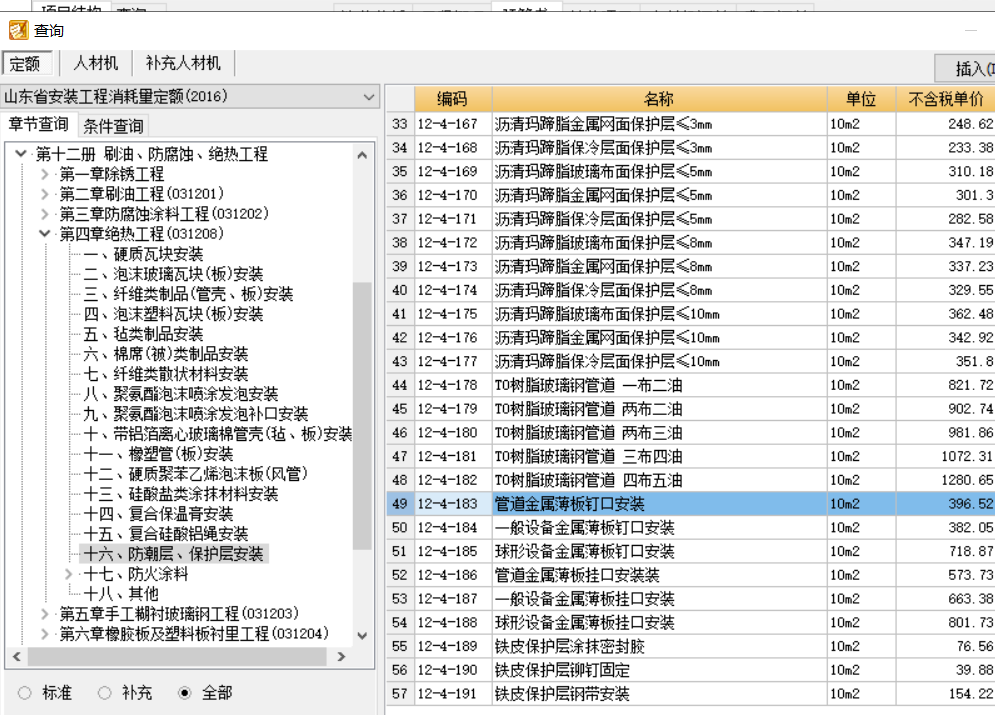Viewport: 995px width, 715px height.
Task: Select tree item 十四、复合保温膏安装
Action: tap(158, 514)
